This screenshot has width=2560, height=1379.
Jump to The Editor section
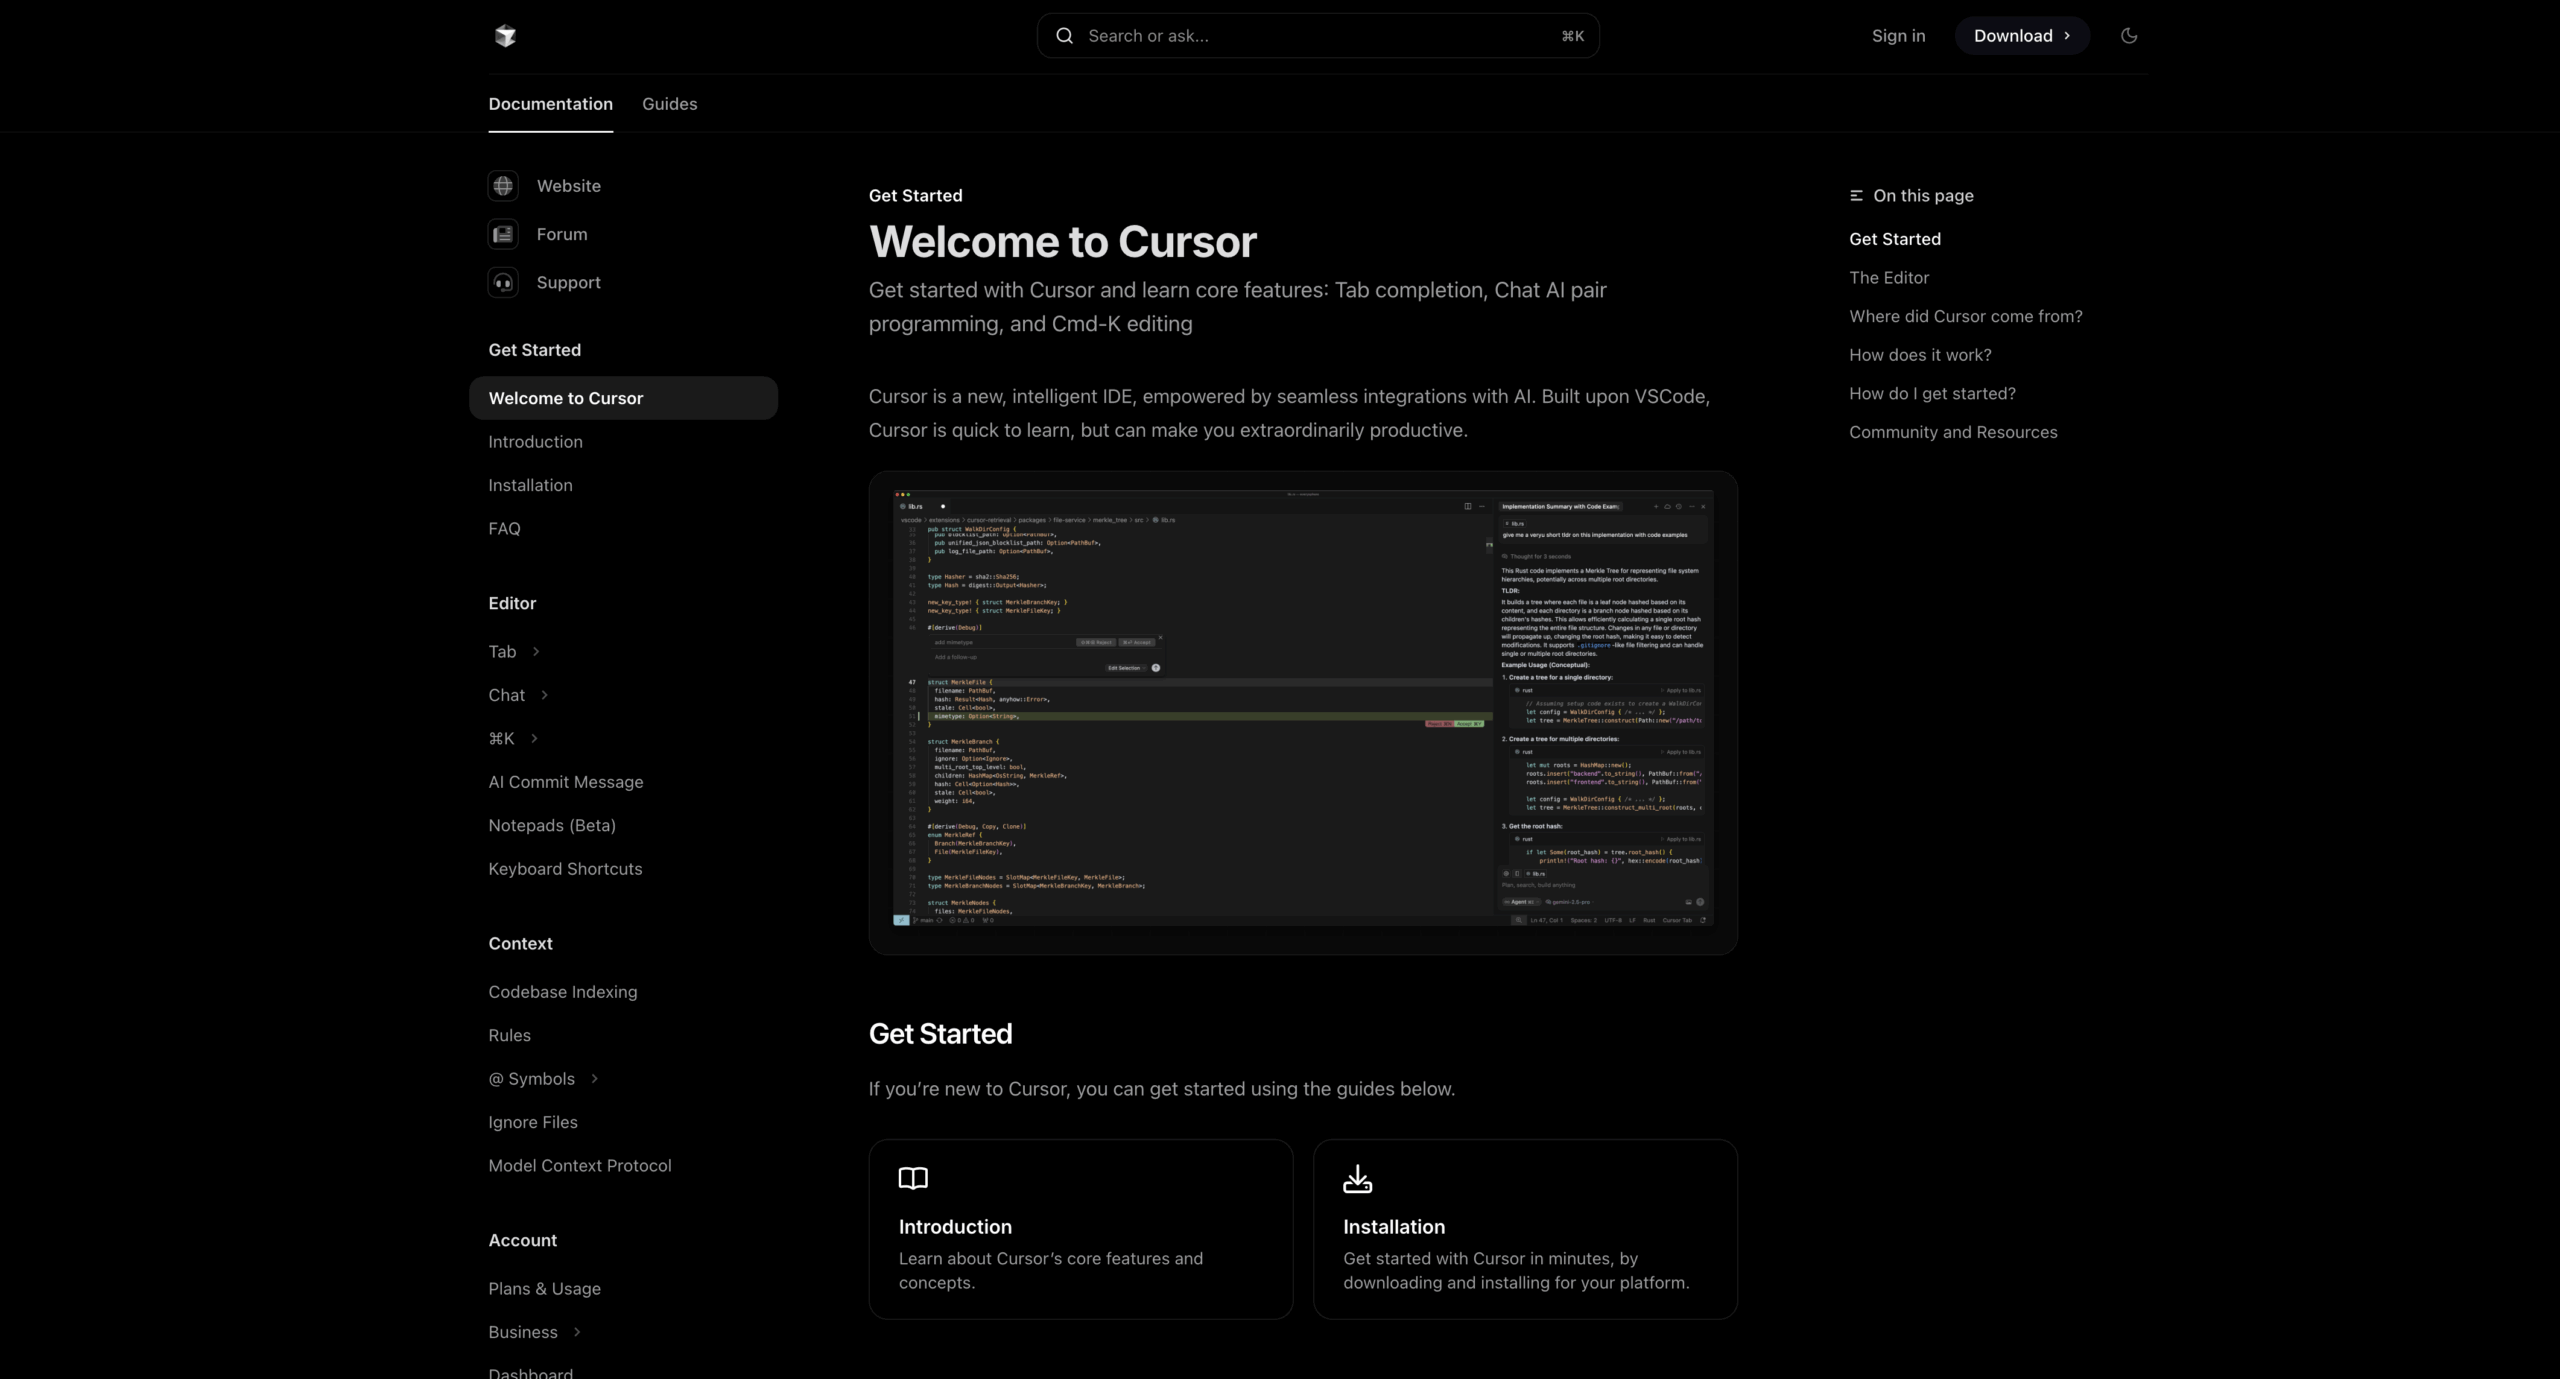coord(1888,278)
